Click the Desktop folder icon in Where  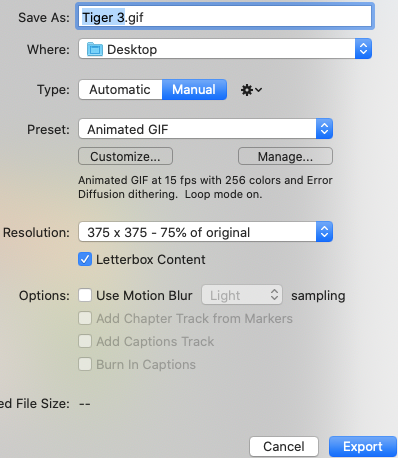pos(95,49)
